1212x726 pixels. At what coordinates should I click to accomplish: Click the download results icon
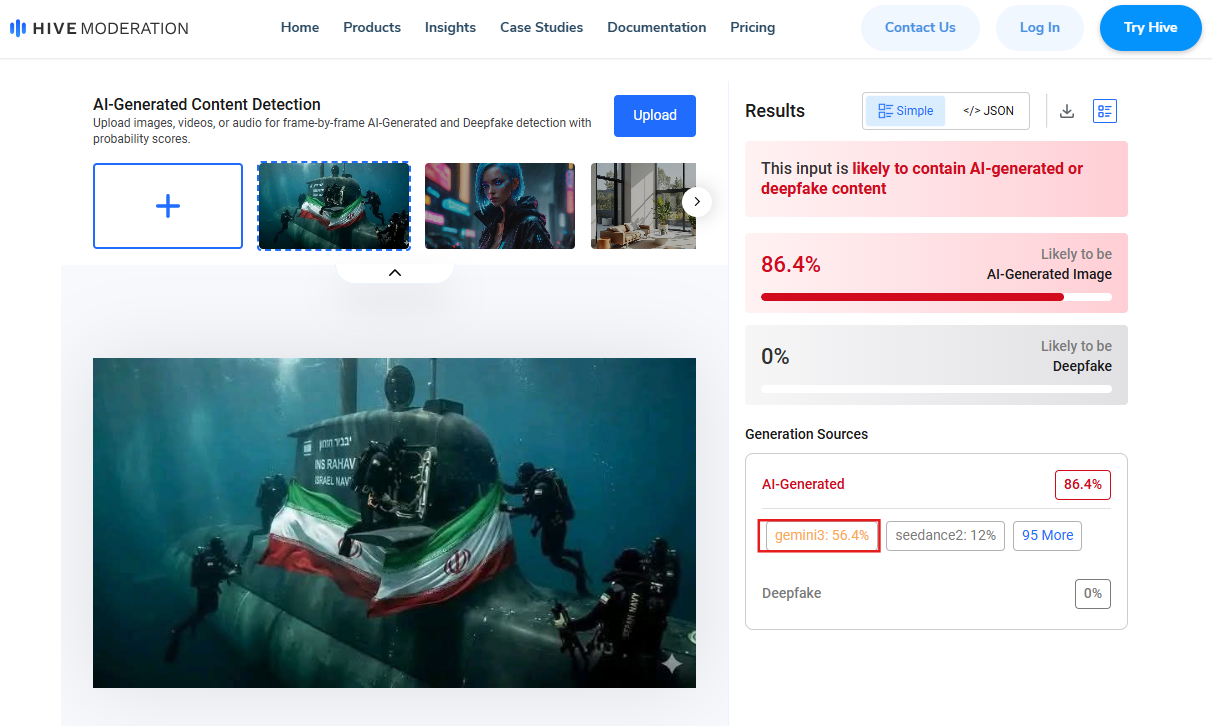click(1067, 111)
